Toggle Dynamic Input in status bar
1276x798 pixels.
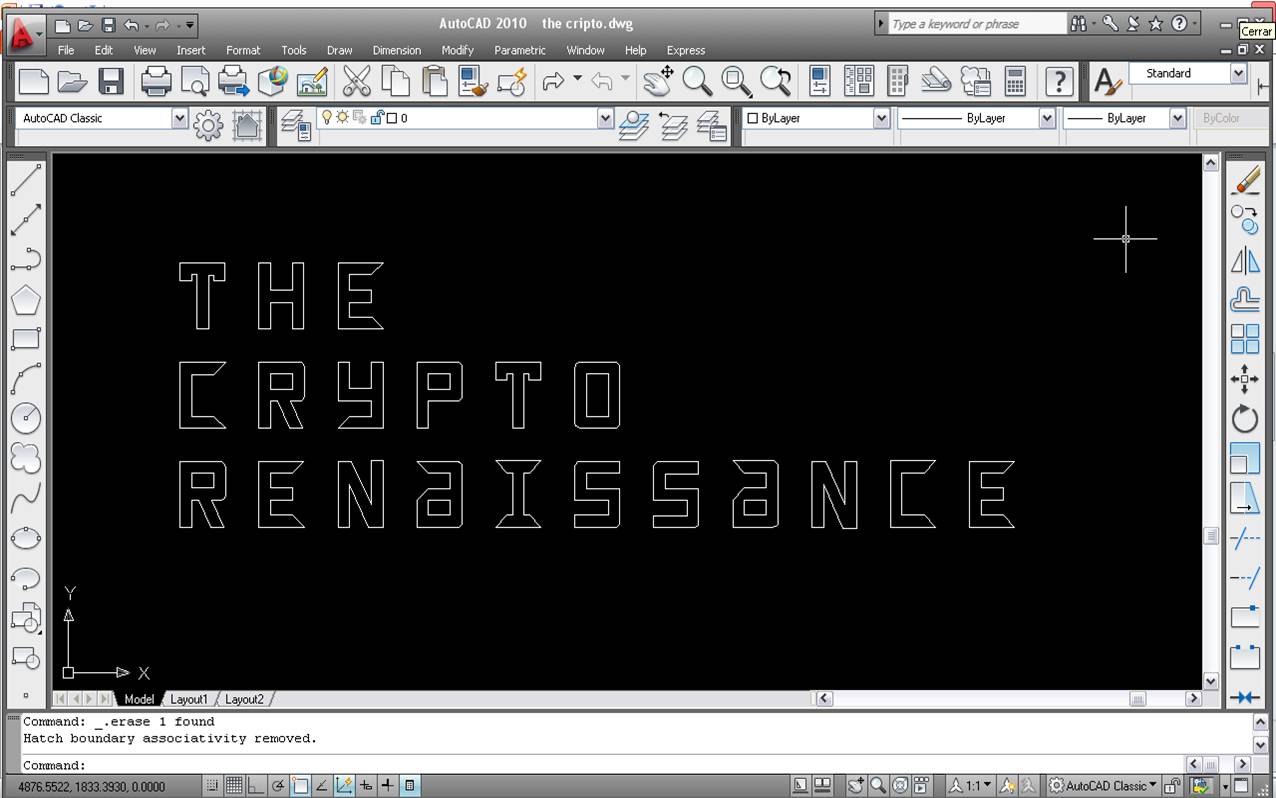(367, 786)
